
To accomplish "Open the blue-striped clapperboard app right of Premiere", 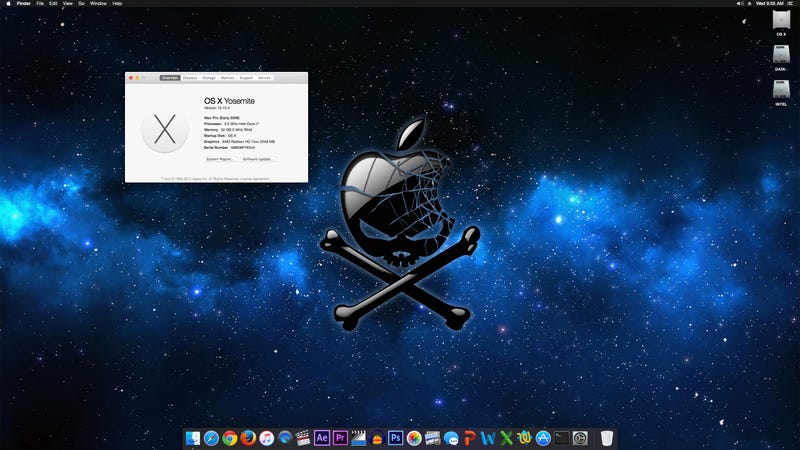I will [359, 438].
